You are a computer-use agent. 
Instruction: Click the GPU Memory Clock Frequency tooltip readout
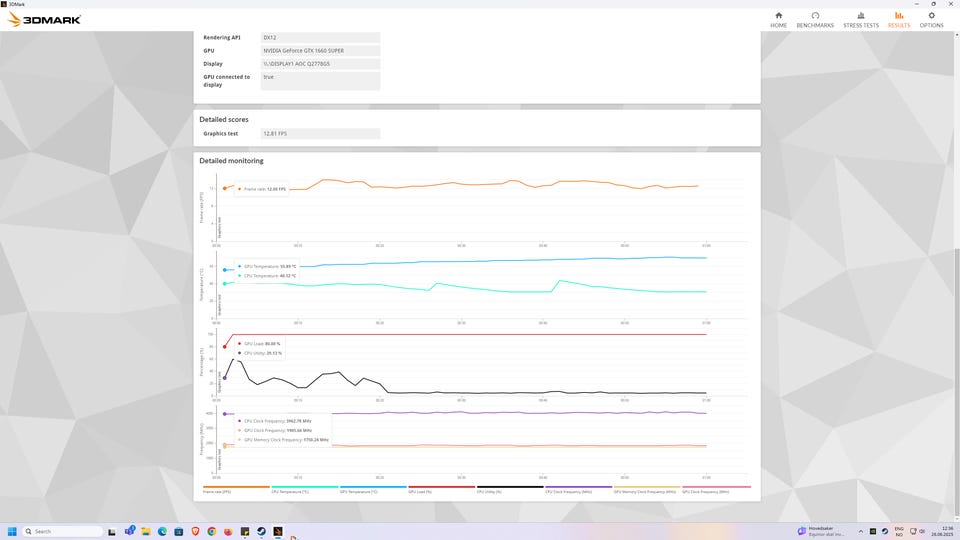[x=283, y=440]
